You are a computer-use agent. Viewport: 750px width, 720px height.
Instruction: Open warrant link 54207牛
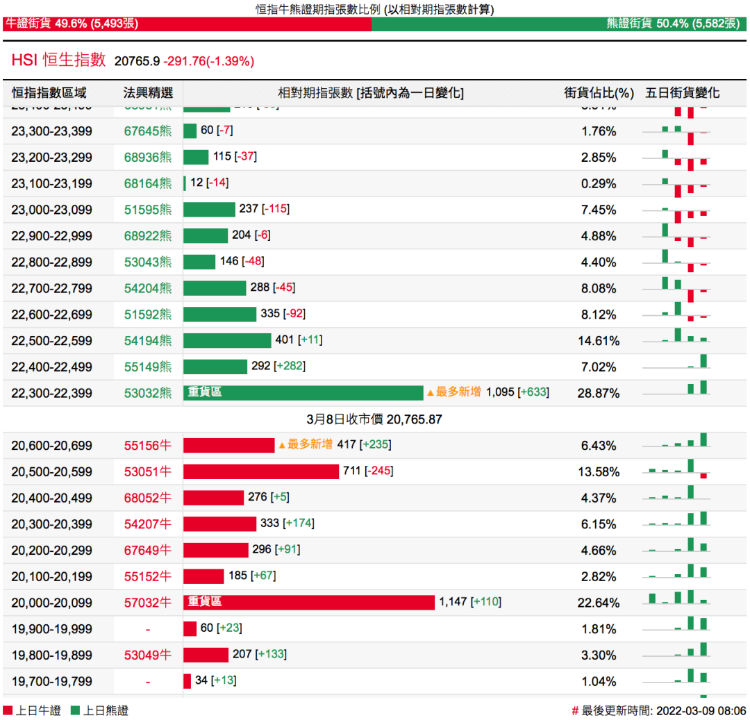(x=147, y=524)
